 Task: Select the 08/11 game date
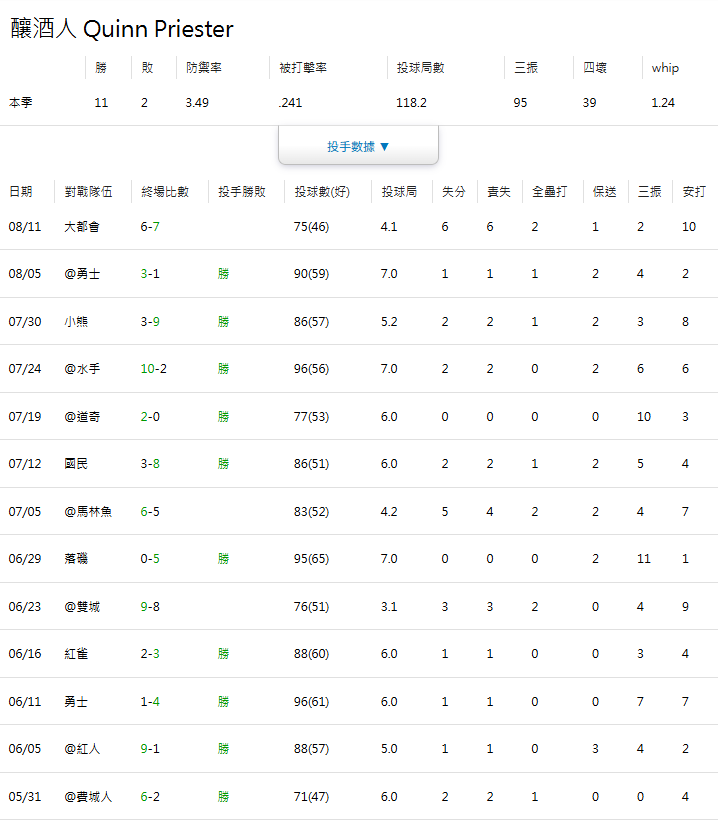point(25,227)
